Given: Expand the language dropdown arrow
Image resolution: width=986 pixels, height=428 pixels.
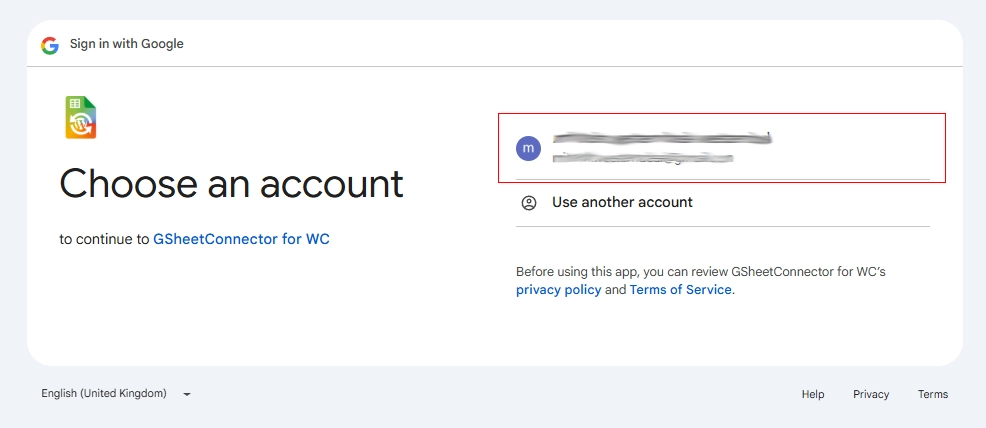Looking at the screenshot, I should pos(187,395).
